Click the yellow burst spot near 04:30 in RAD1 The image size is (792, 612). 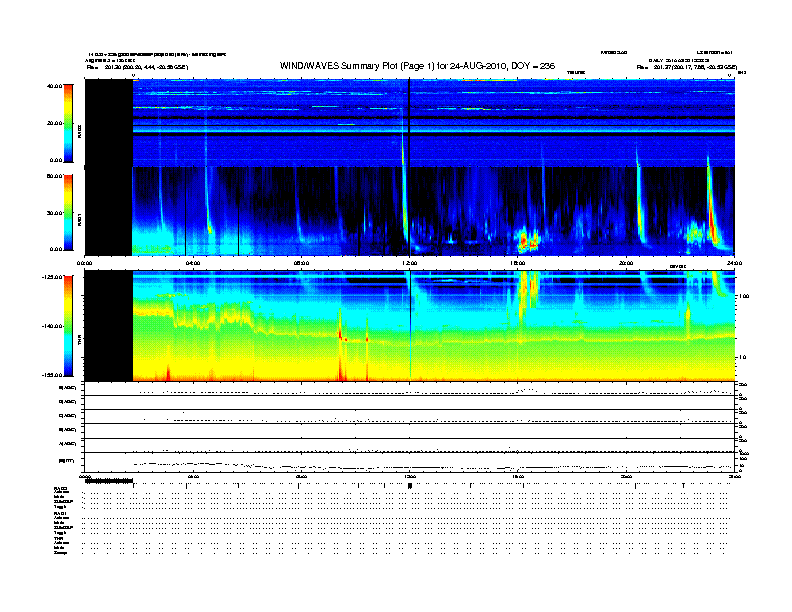coord(209,228)
